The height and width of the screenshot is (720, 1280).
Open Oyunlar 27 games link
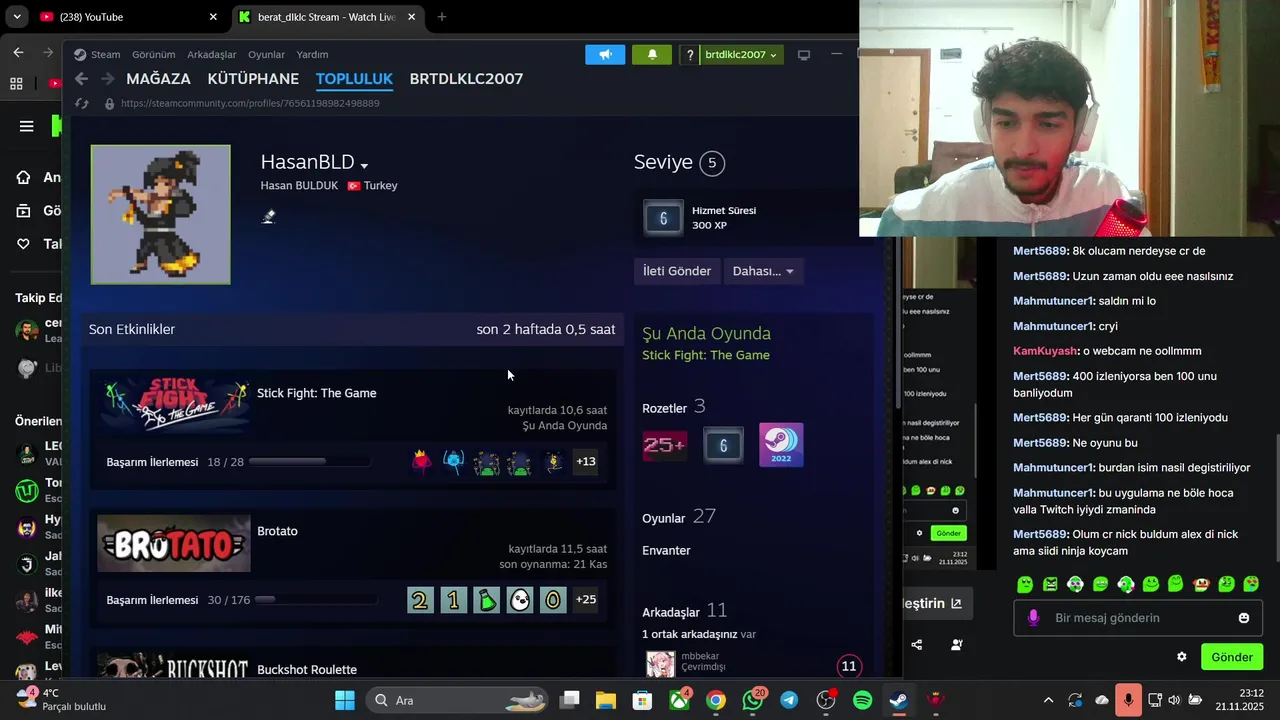679,517
